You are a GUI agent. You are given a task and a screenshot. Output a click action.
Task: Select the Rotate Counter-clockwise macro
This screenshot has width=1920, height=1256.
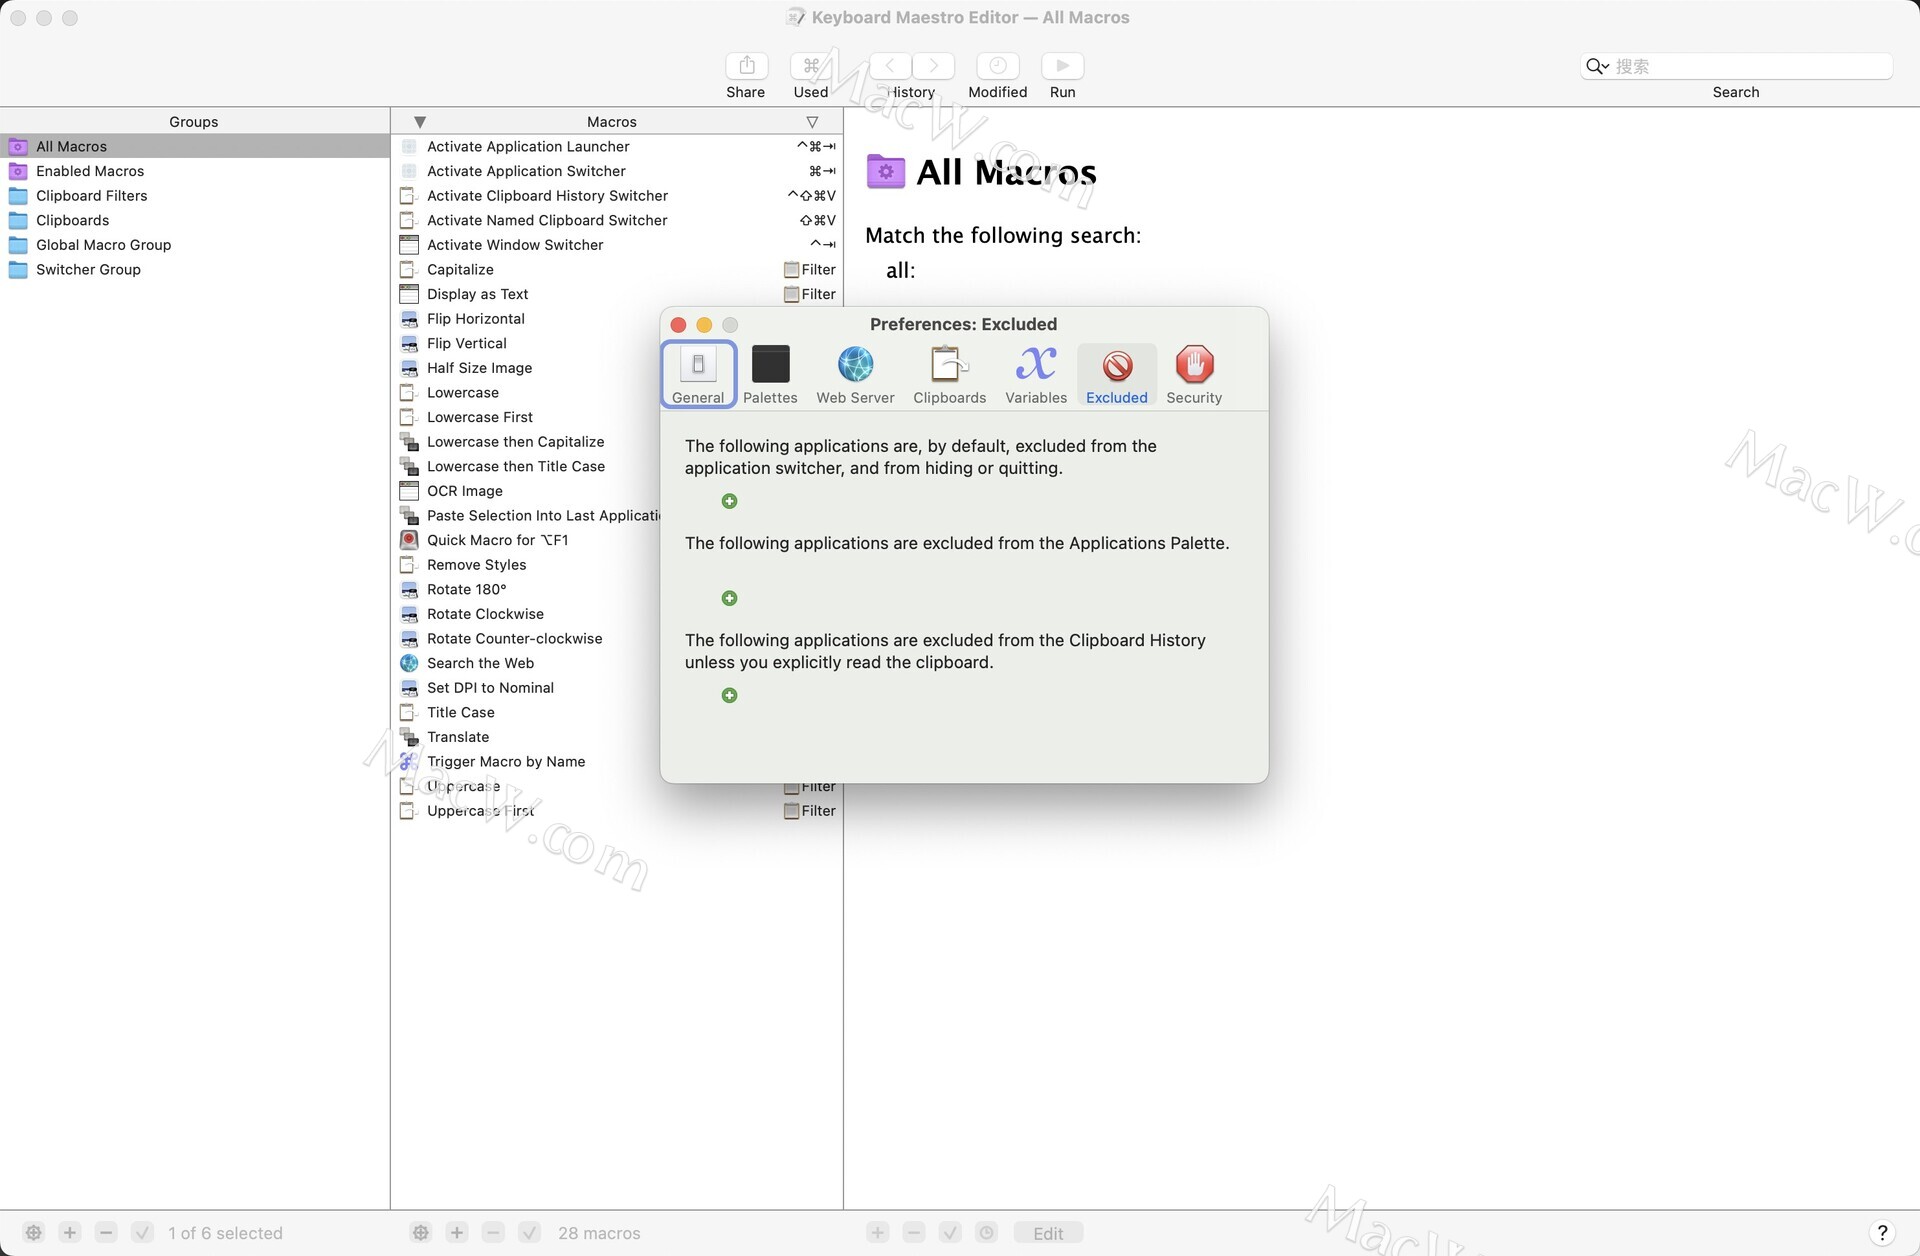pyautogui.click(x=526, y=639)
